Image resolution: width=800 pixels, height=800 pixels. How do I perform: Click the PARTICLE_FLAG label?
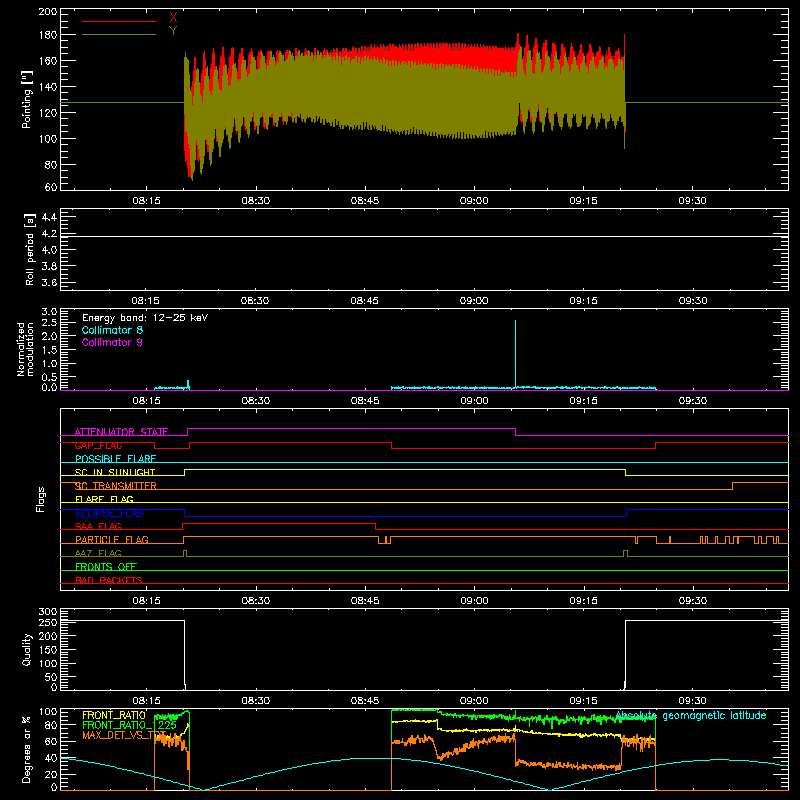click(x=112, y=540)
